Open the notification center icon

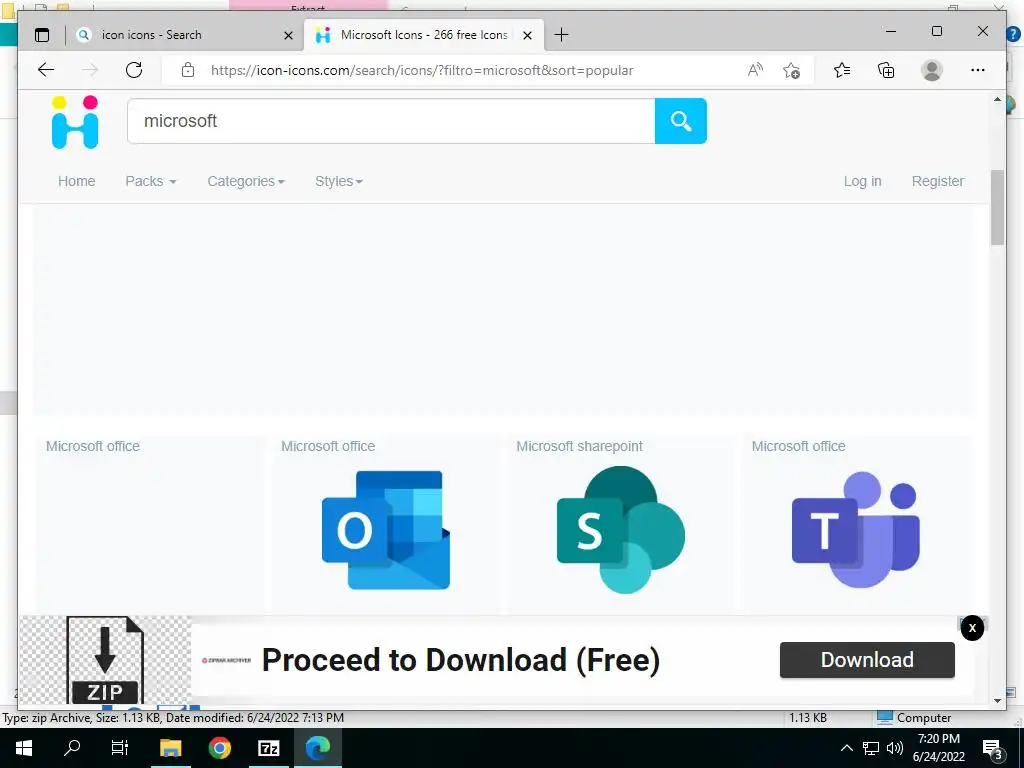click(x=993, y=749)
